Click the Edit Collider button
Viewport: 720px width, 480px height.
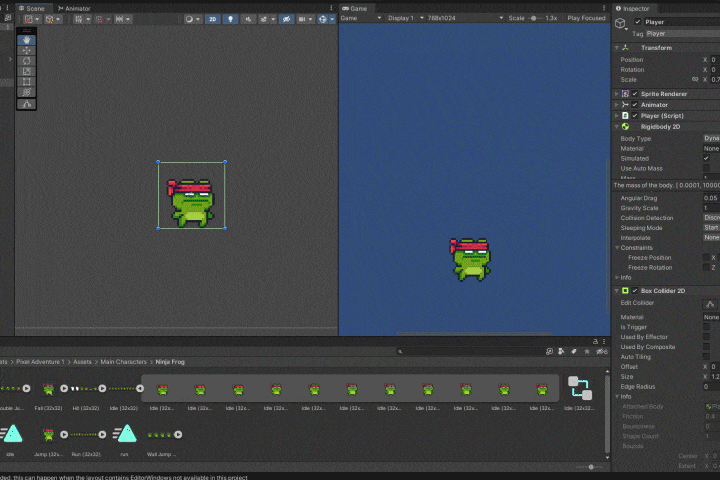pyautogui.click(x=710, y=304)
